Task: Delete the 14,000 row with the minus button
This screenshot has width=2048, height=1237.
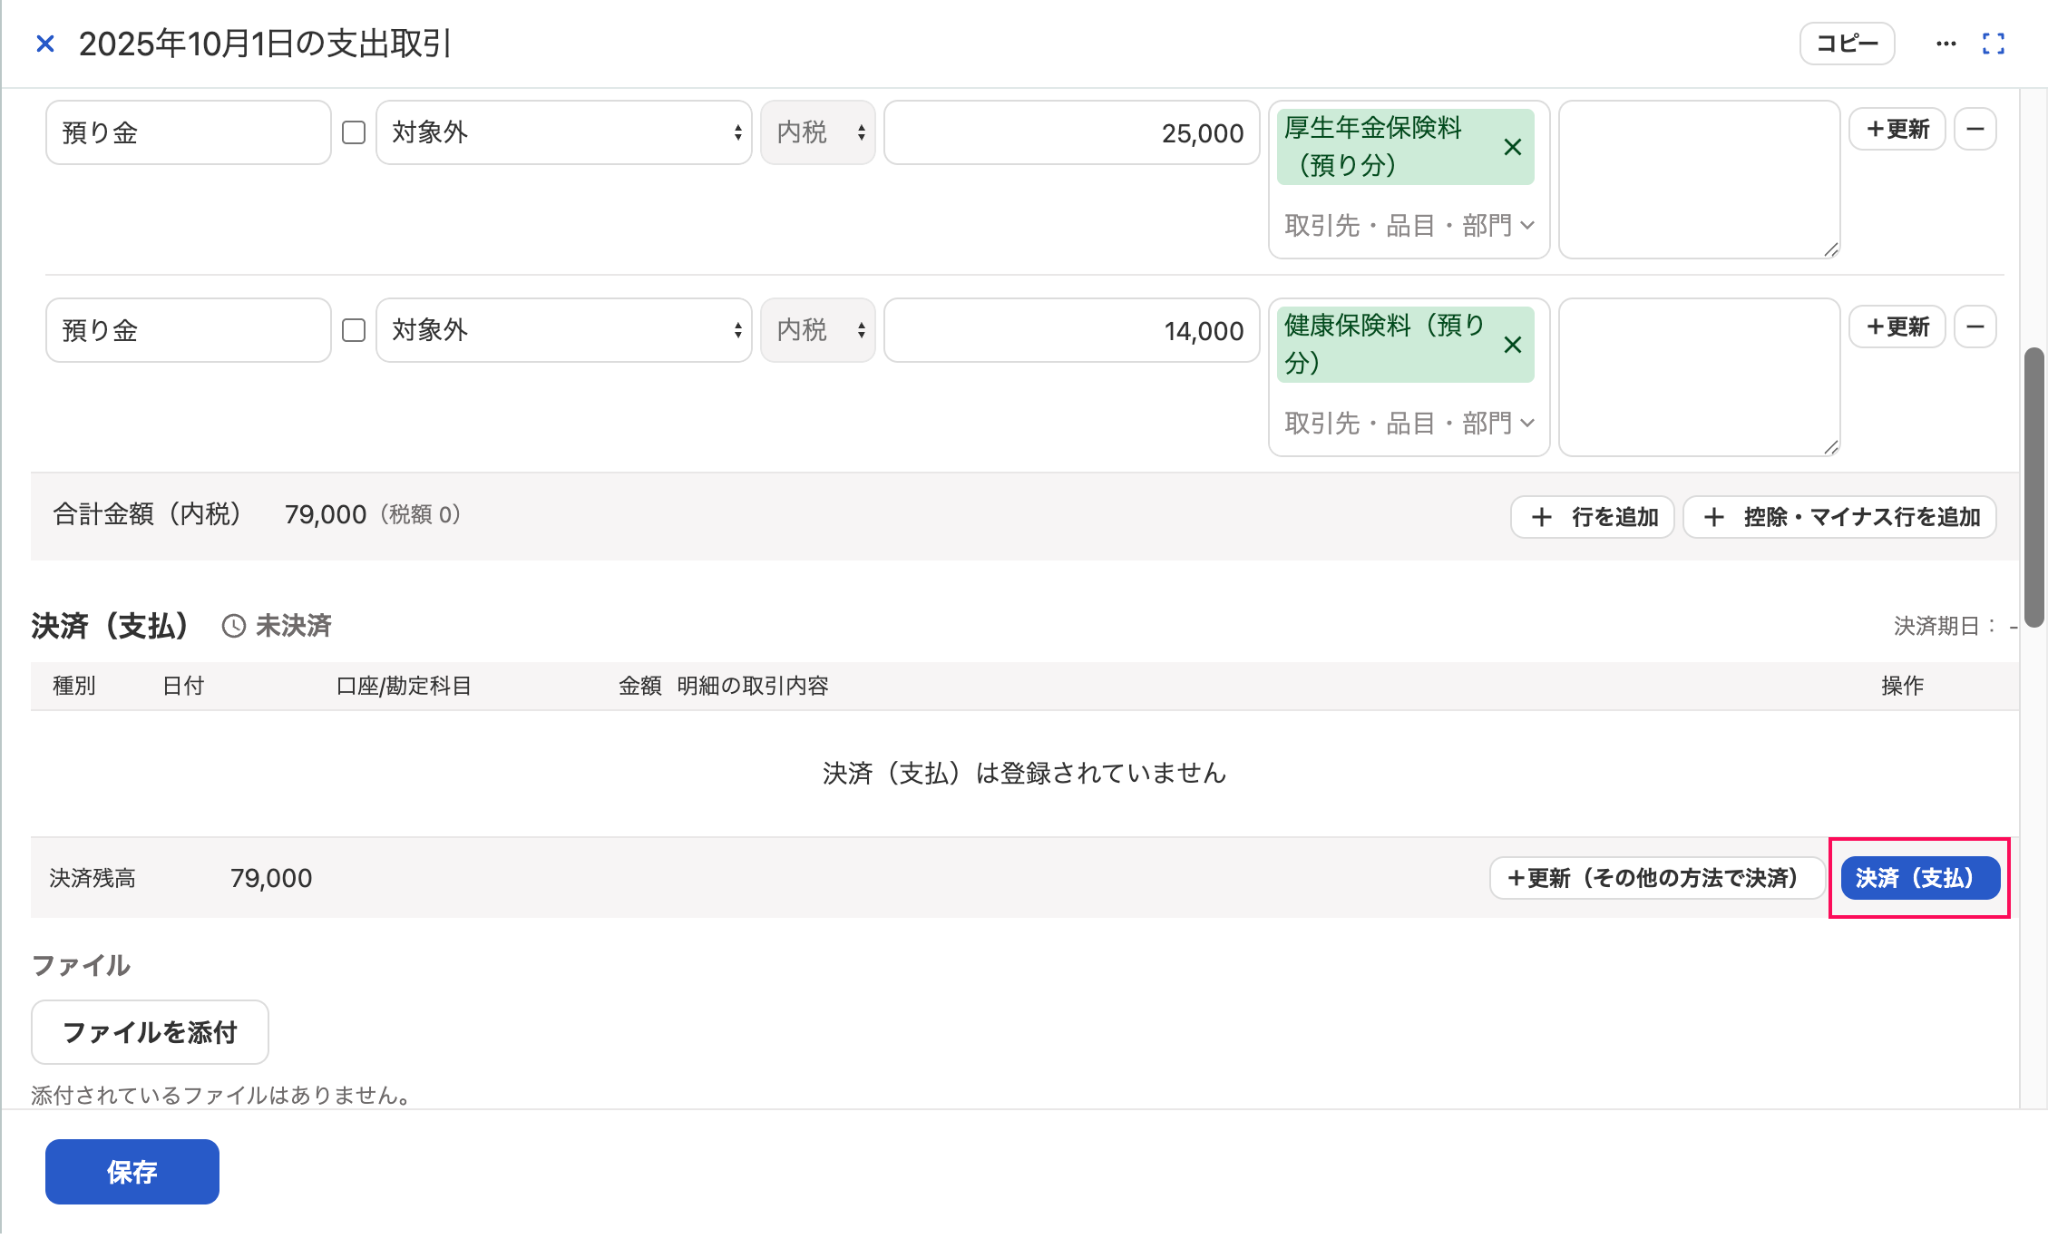Action: 1975,327
